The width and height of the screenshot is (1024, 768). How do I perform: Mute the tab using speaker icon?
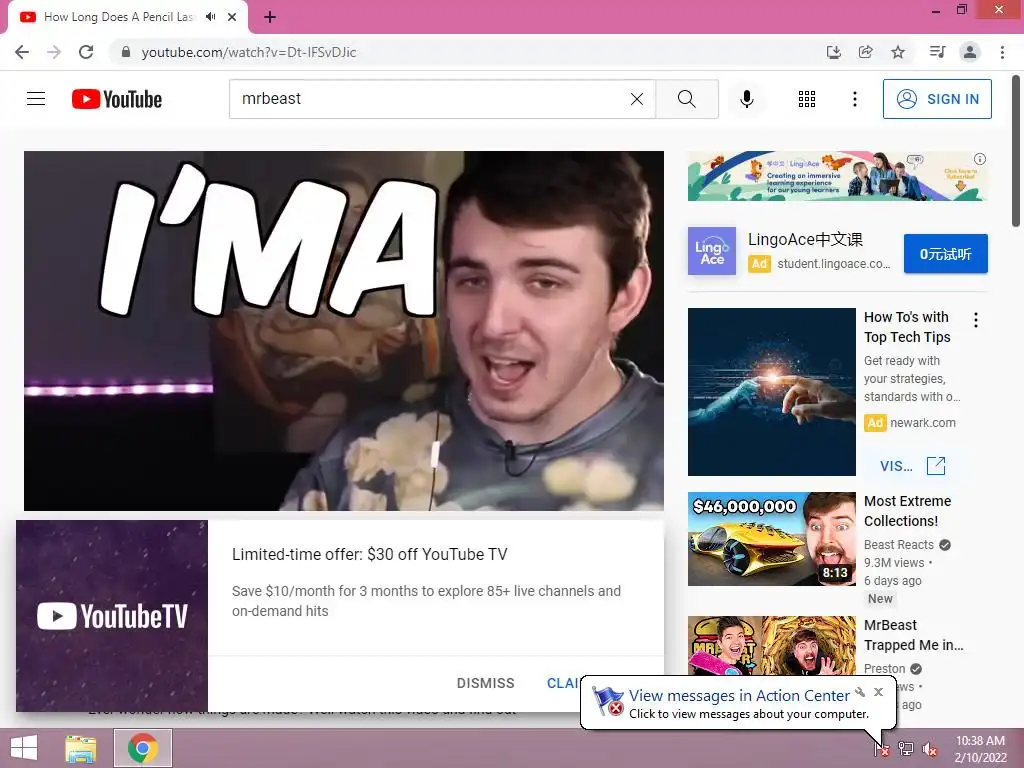[x=210, y=17]
